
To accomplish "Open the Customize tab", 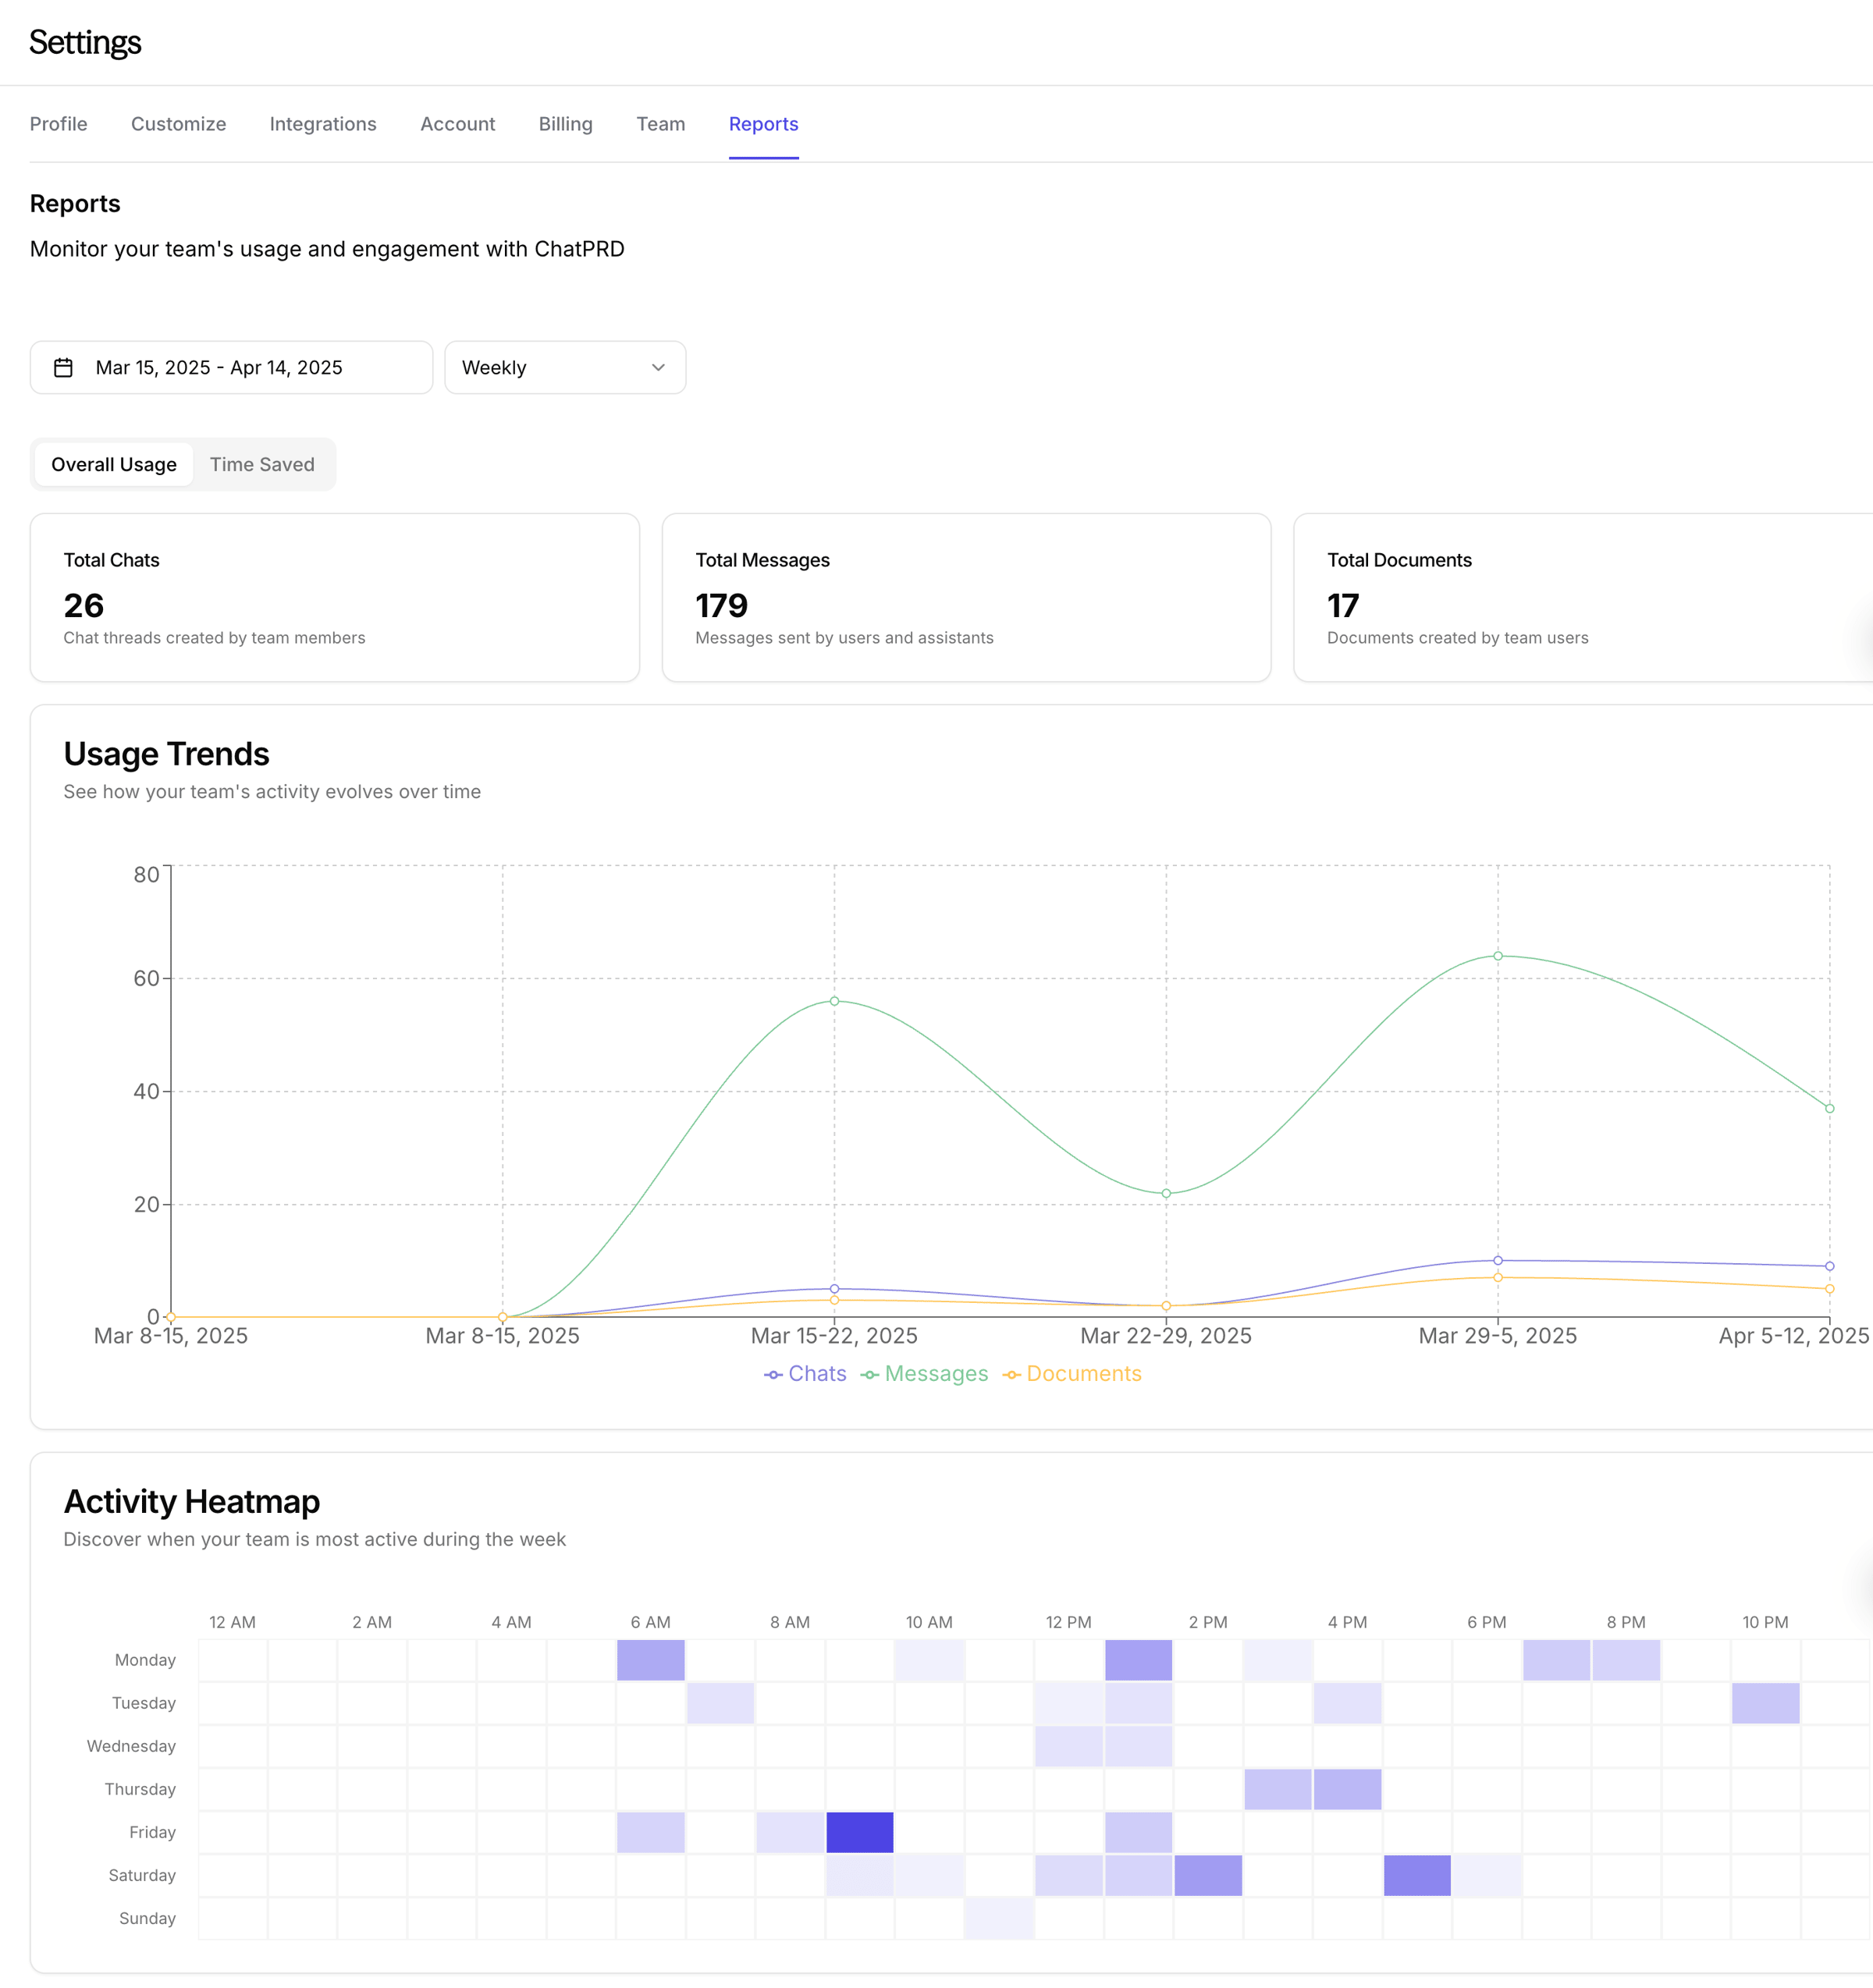I will (178, 124).
